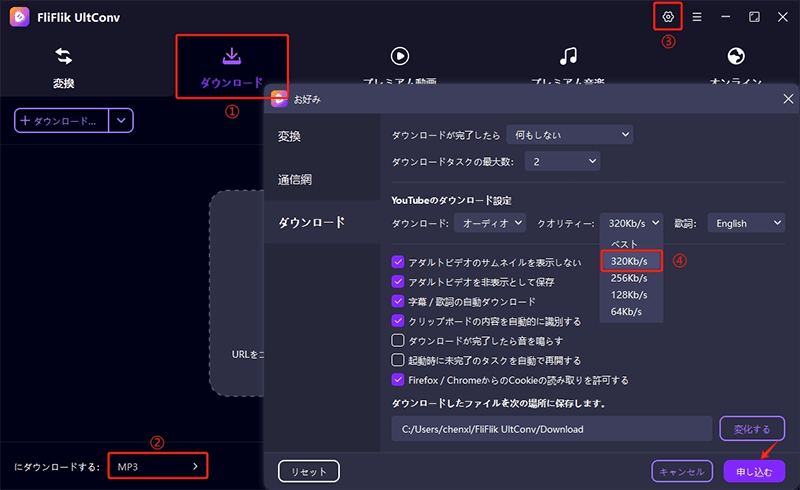The width and height of the screenshot is (800, 490).
Task: Click the キャンセル cancel button
Action: (x=682, y=472)
